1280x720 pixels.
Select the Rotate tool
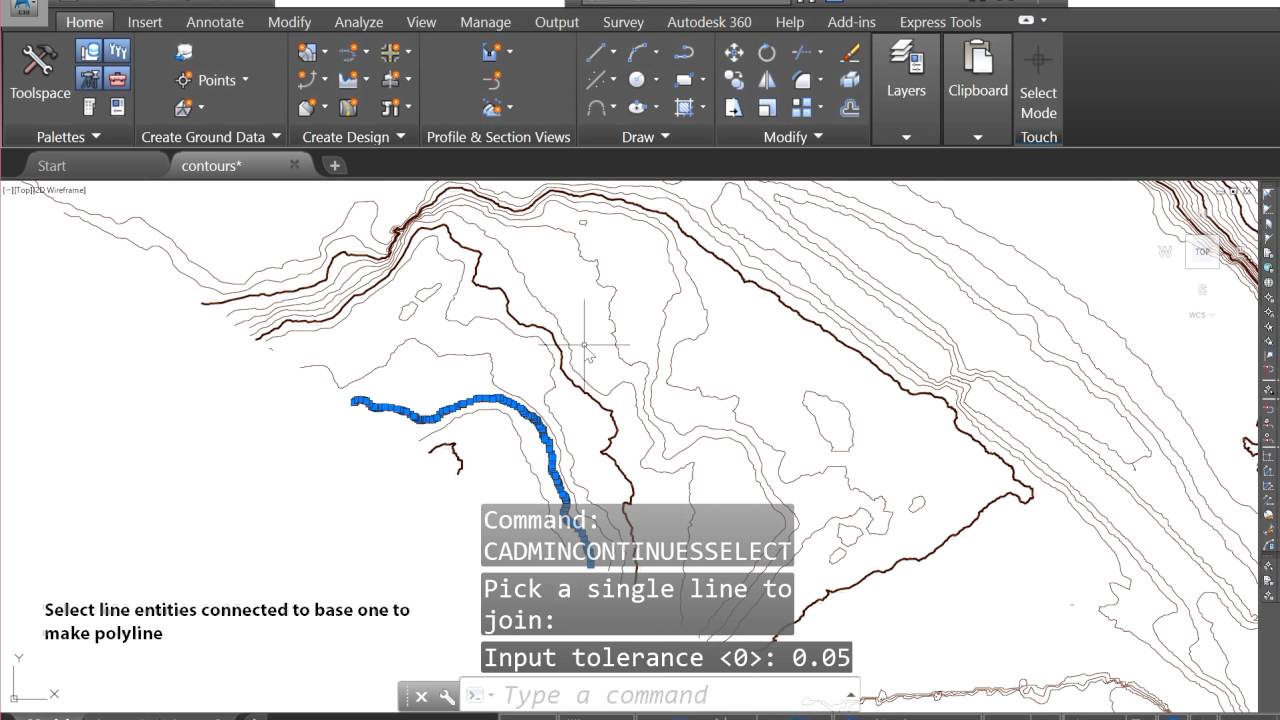(x=767, y=53)
